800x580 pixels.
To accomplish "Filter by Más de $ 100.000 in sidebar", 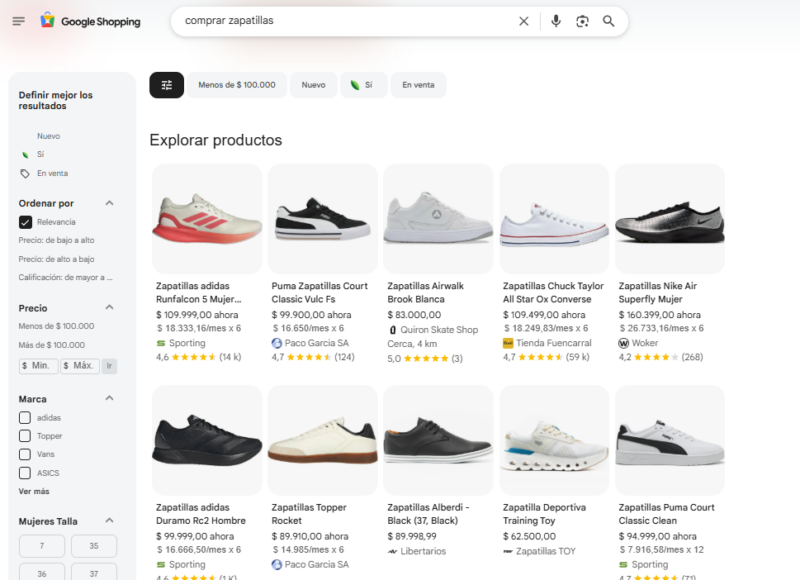I will tap(52, 345).
